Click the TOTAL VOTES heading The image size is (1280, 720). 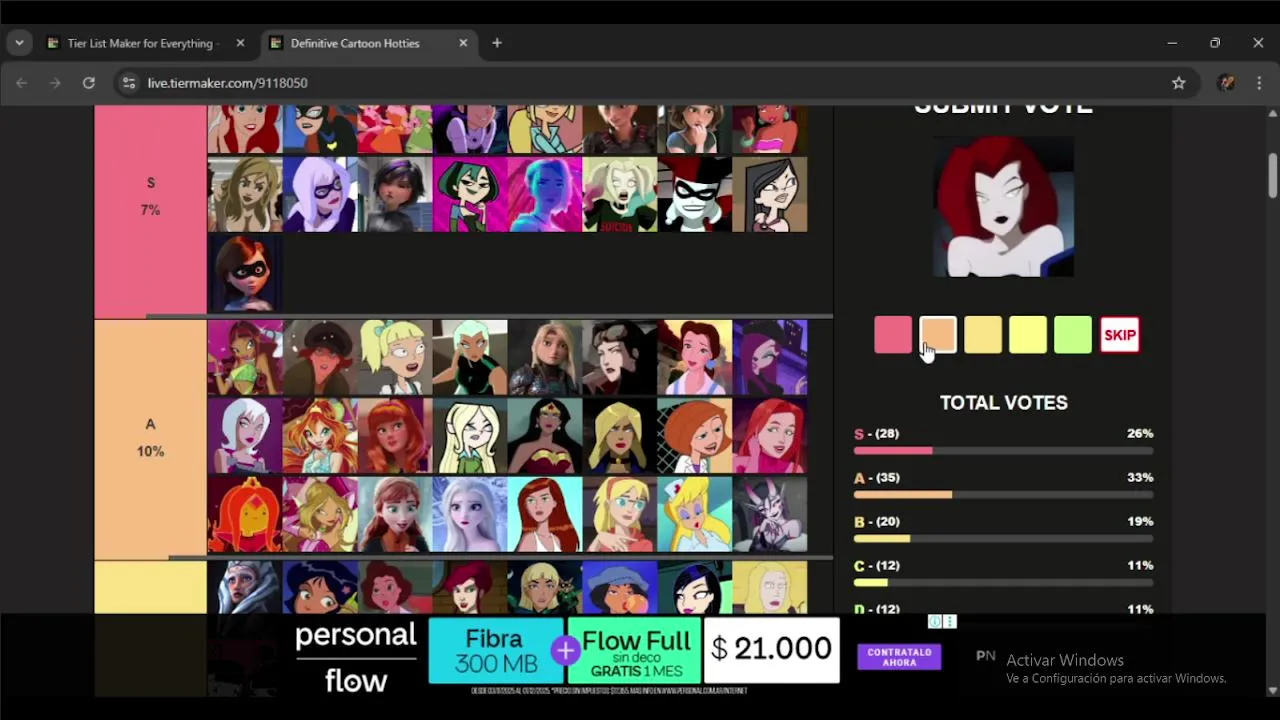(1003, 402)
